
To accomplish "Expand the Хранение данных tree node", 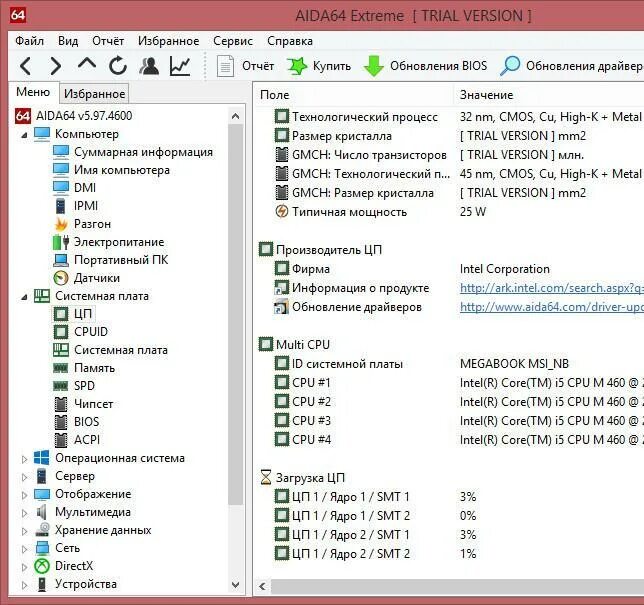I will coord(24,531).
